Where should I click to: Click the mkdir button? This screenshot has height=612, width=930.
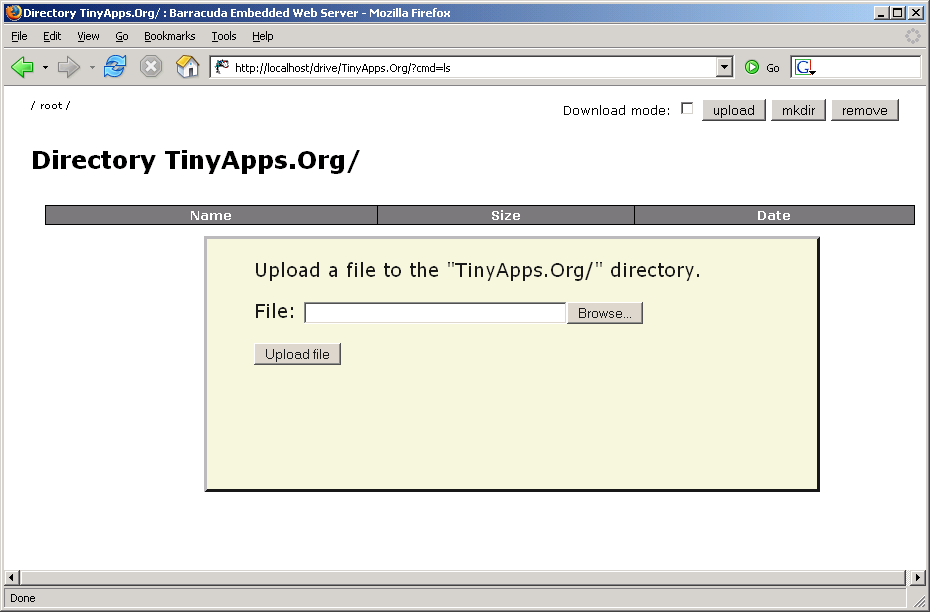798,110
